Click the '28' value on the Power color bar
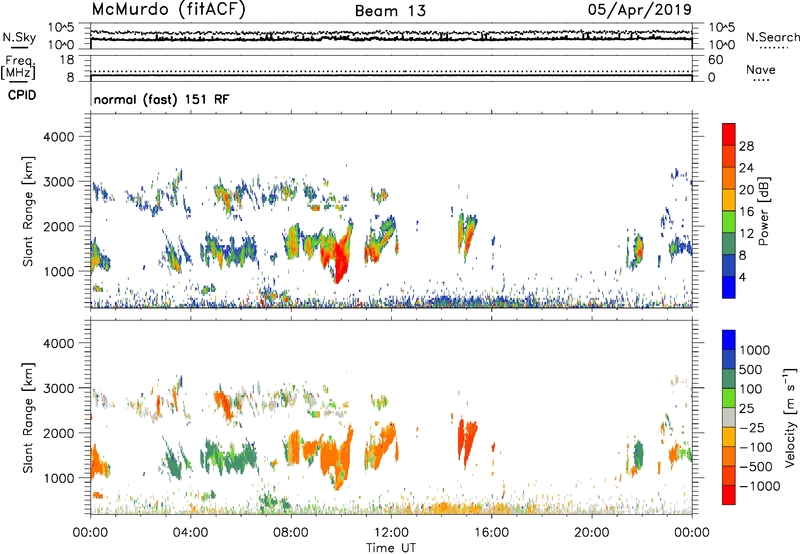The height and width of the screenshot is (554, 800). tap(746, 146)
